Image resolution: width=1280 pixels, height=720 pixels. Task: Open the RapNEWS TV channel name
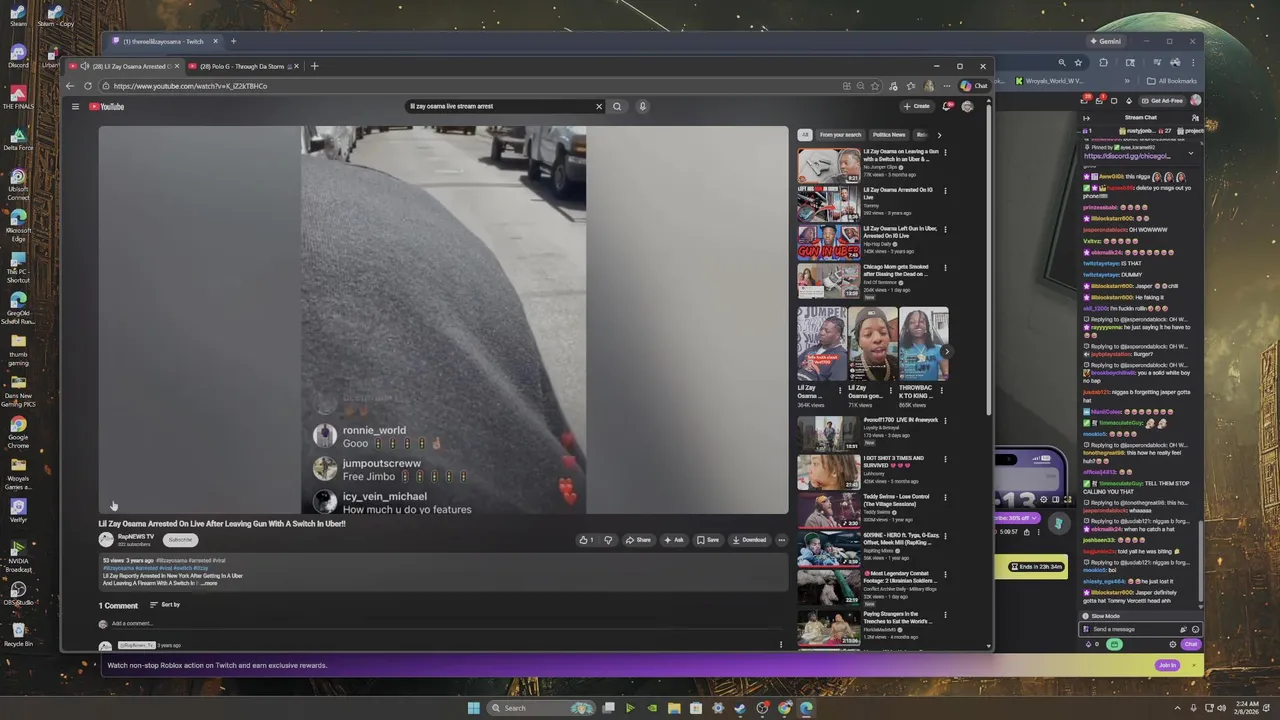[136, 537]
